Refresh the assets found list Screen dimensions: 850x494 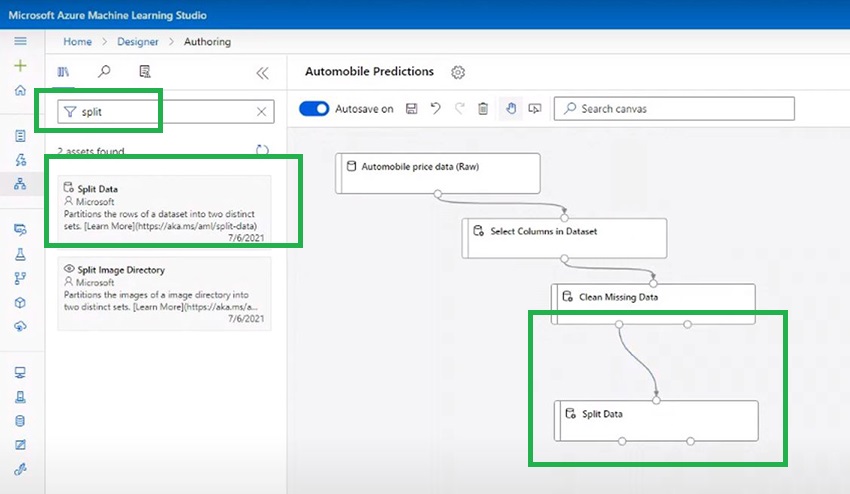(262, 150)
